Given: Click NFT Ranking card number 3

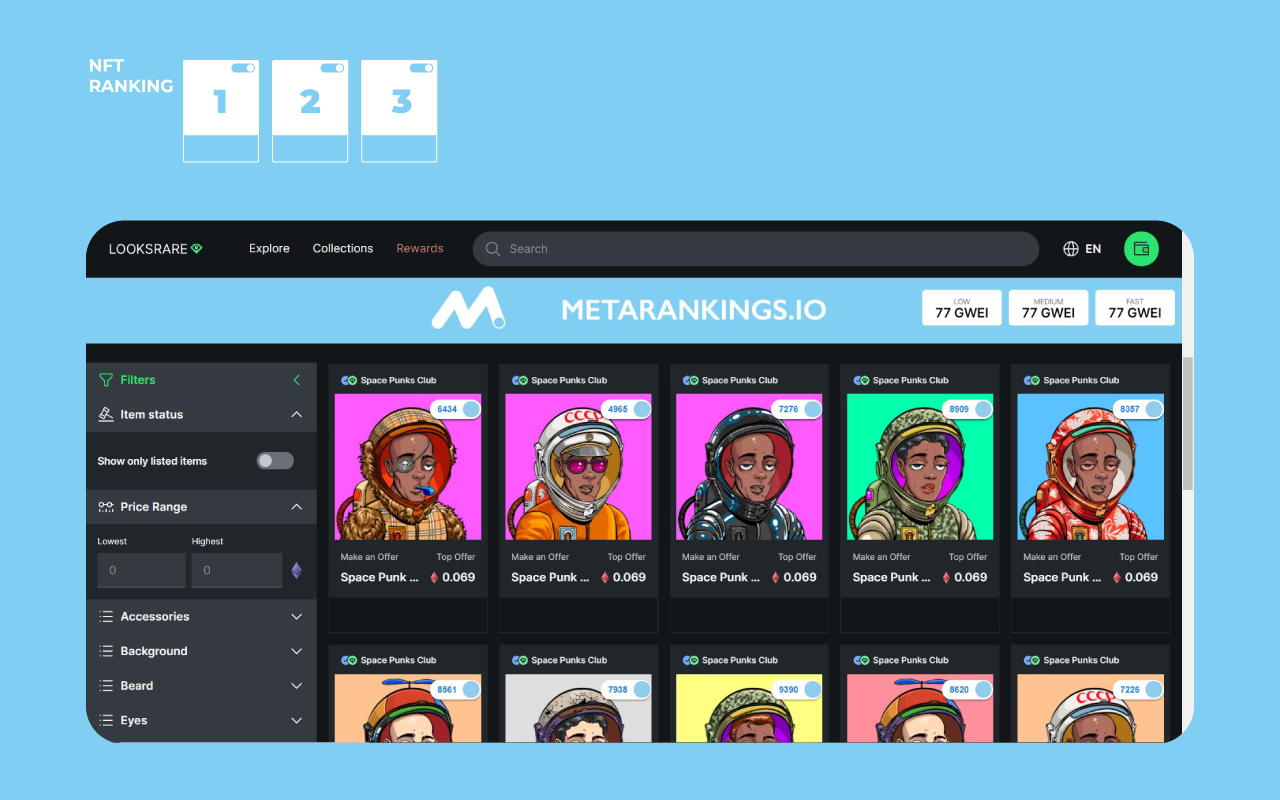Looking at the screenshot, I should 399,111.
